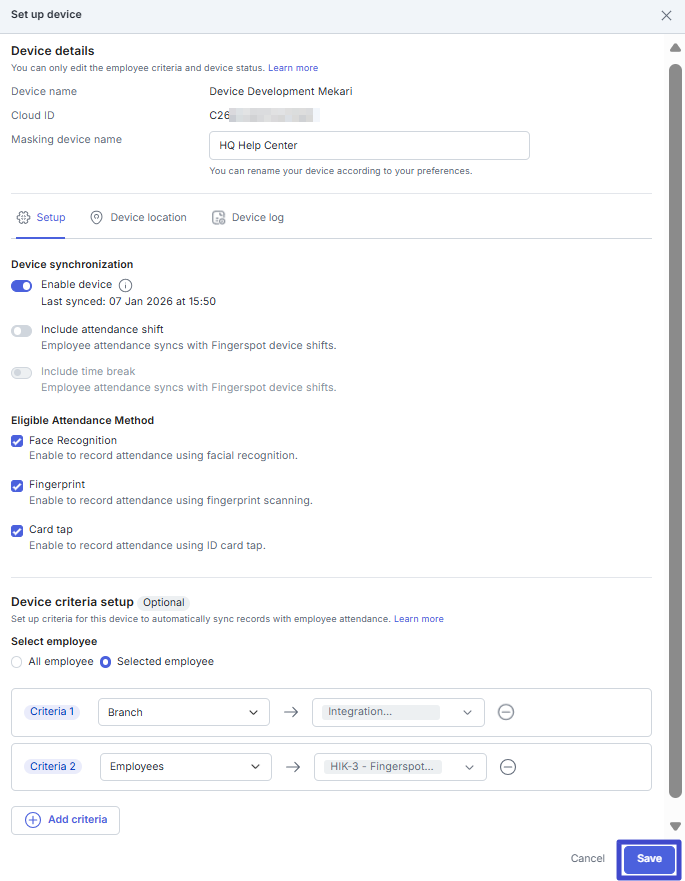Turn on Include attendance shift switch
This screenshot has height=881, width=685.
22,329
